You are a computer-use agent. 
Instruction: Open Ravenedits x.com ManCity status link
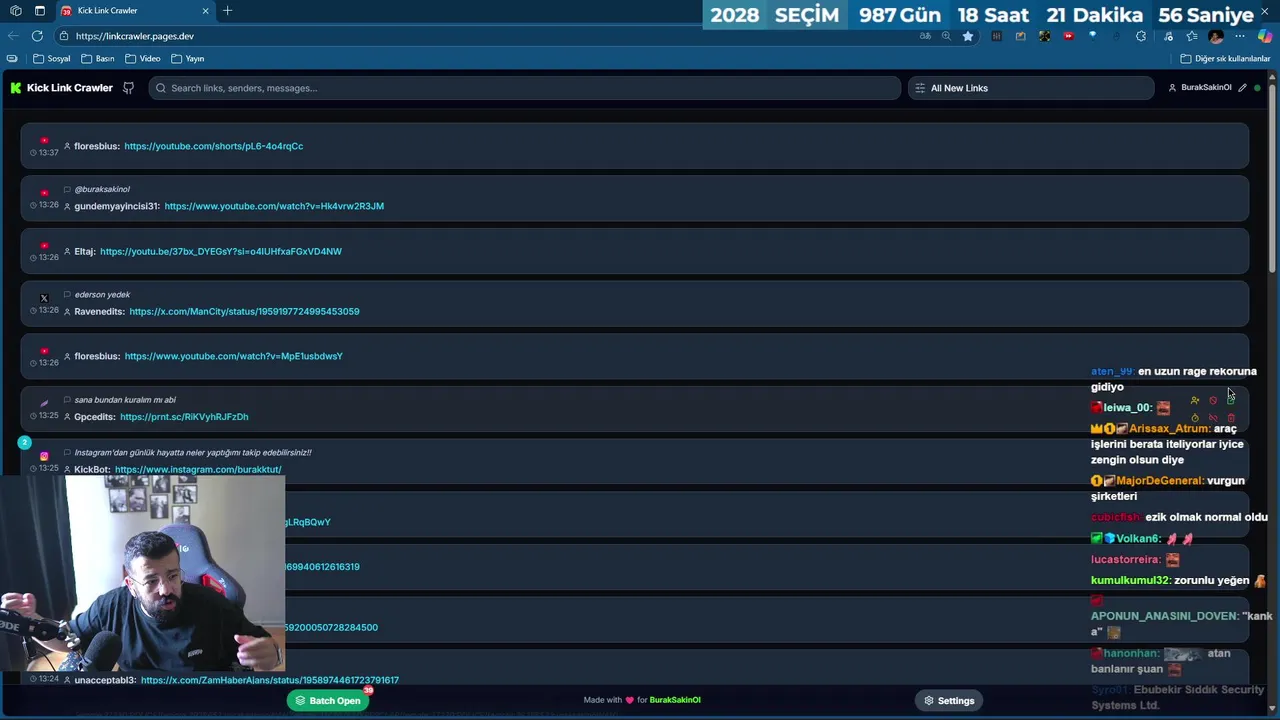[244, 311]
